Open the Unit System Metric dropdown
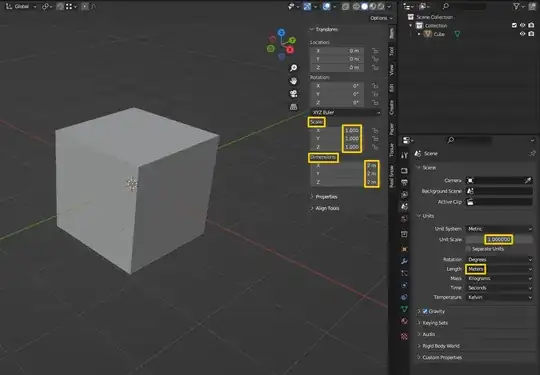The height and width of the screenshot is (375, 540). click(499, 229)
